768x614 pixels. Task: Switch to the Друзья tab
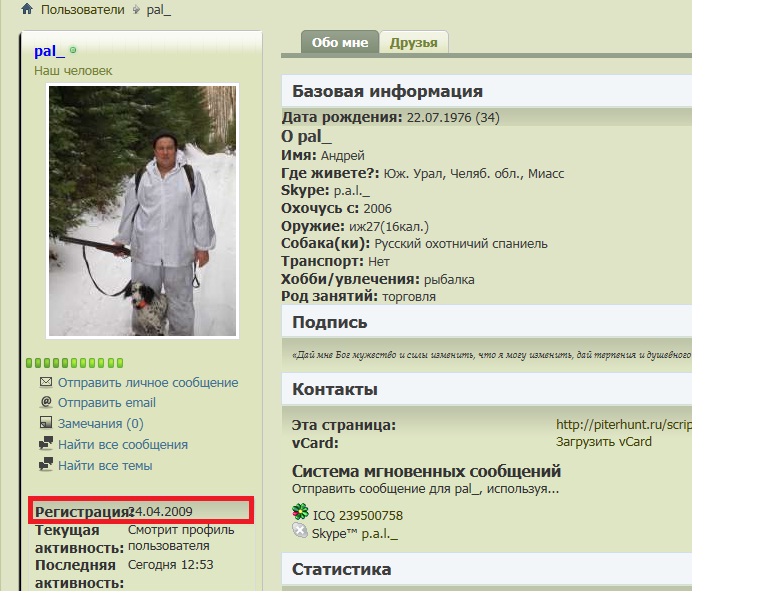[x=414, y=42]
